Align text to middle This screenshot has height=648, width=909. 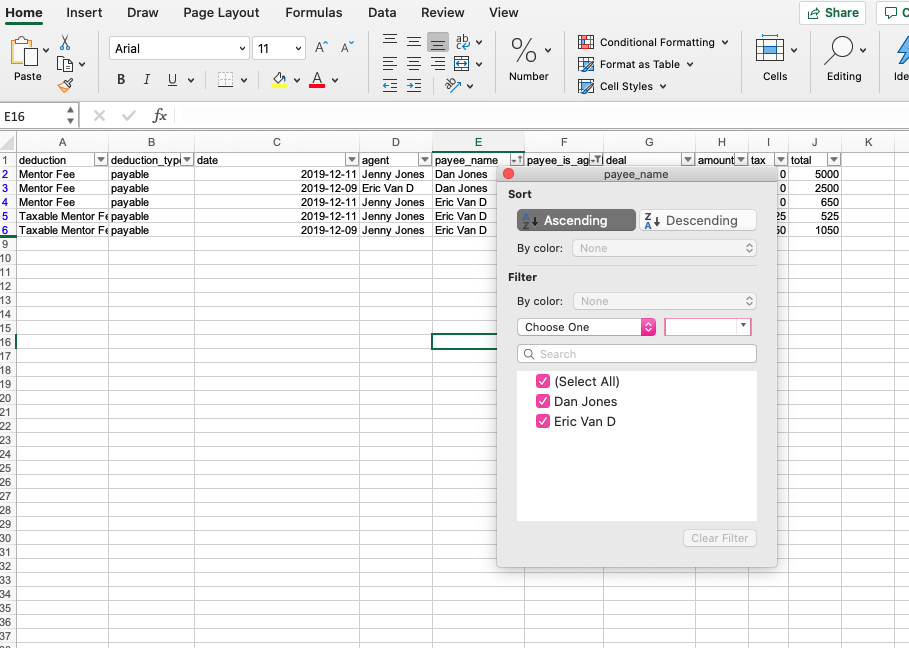[414, 41]
